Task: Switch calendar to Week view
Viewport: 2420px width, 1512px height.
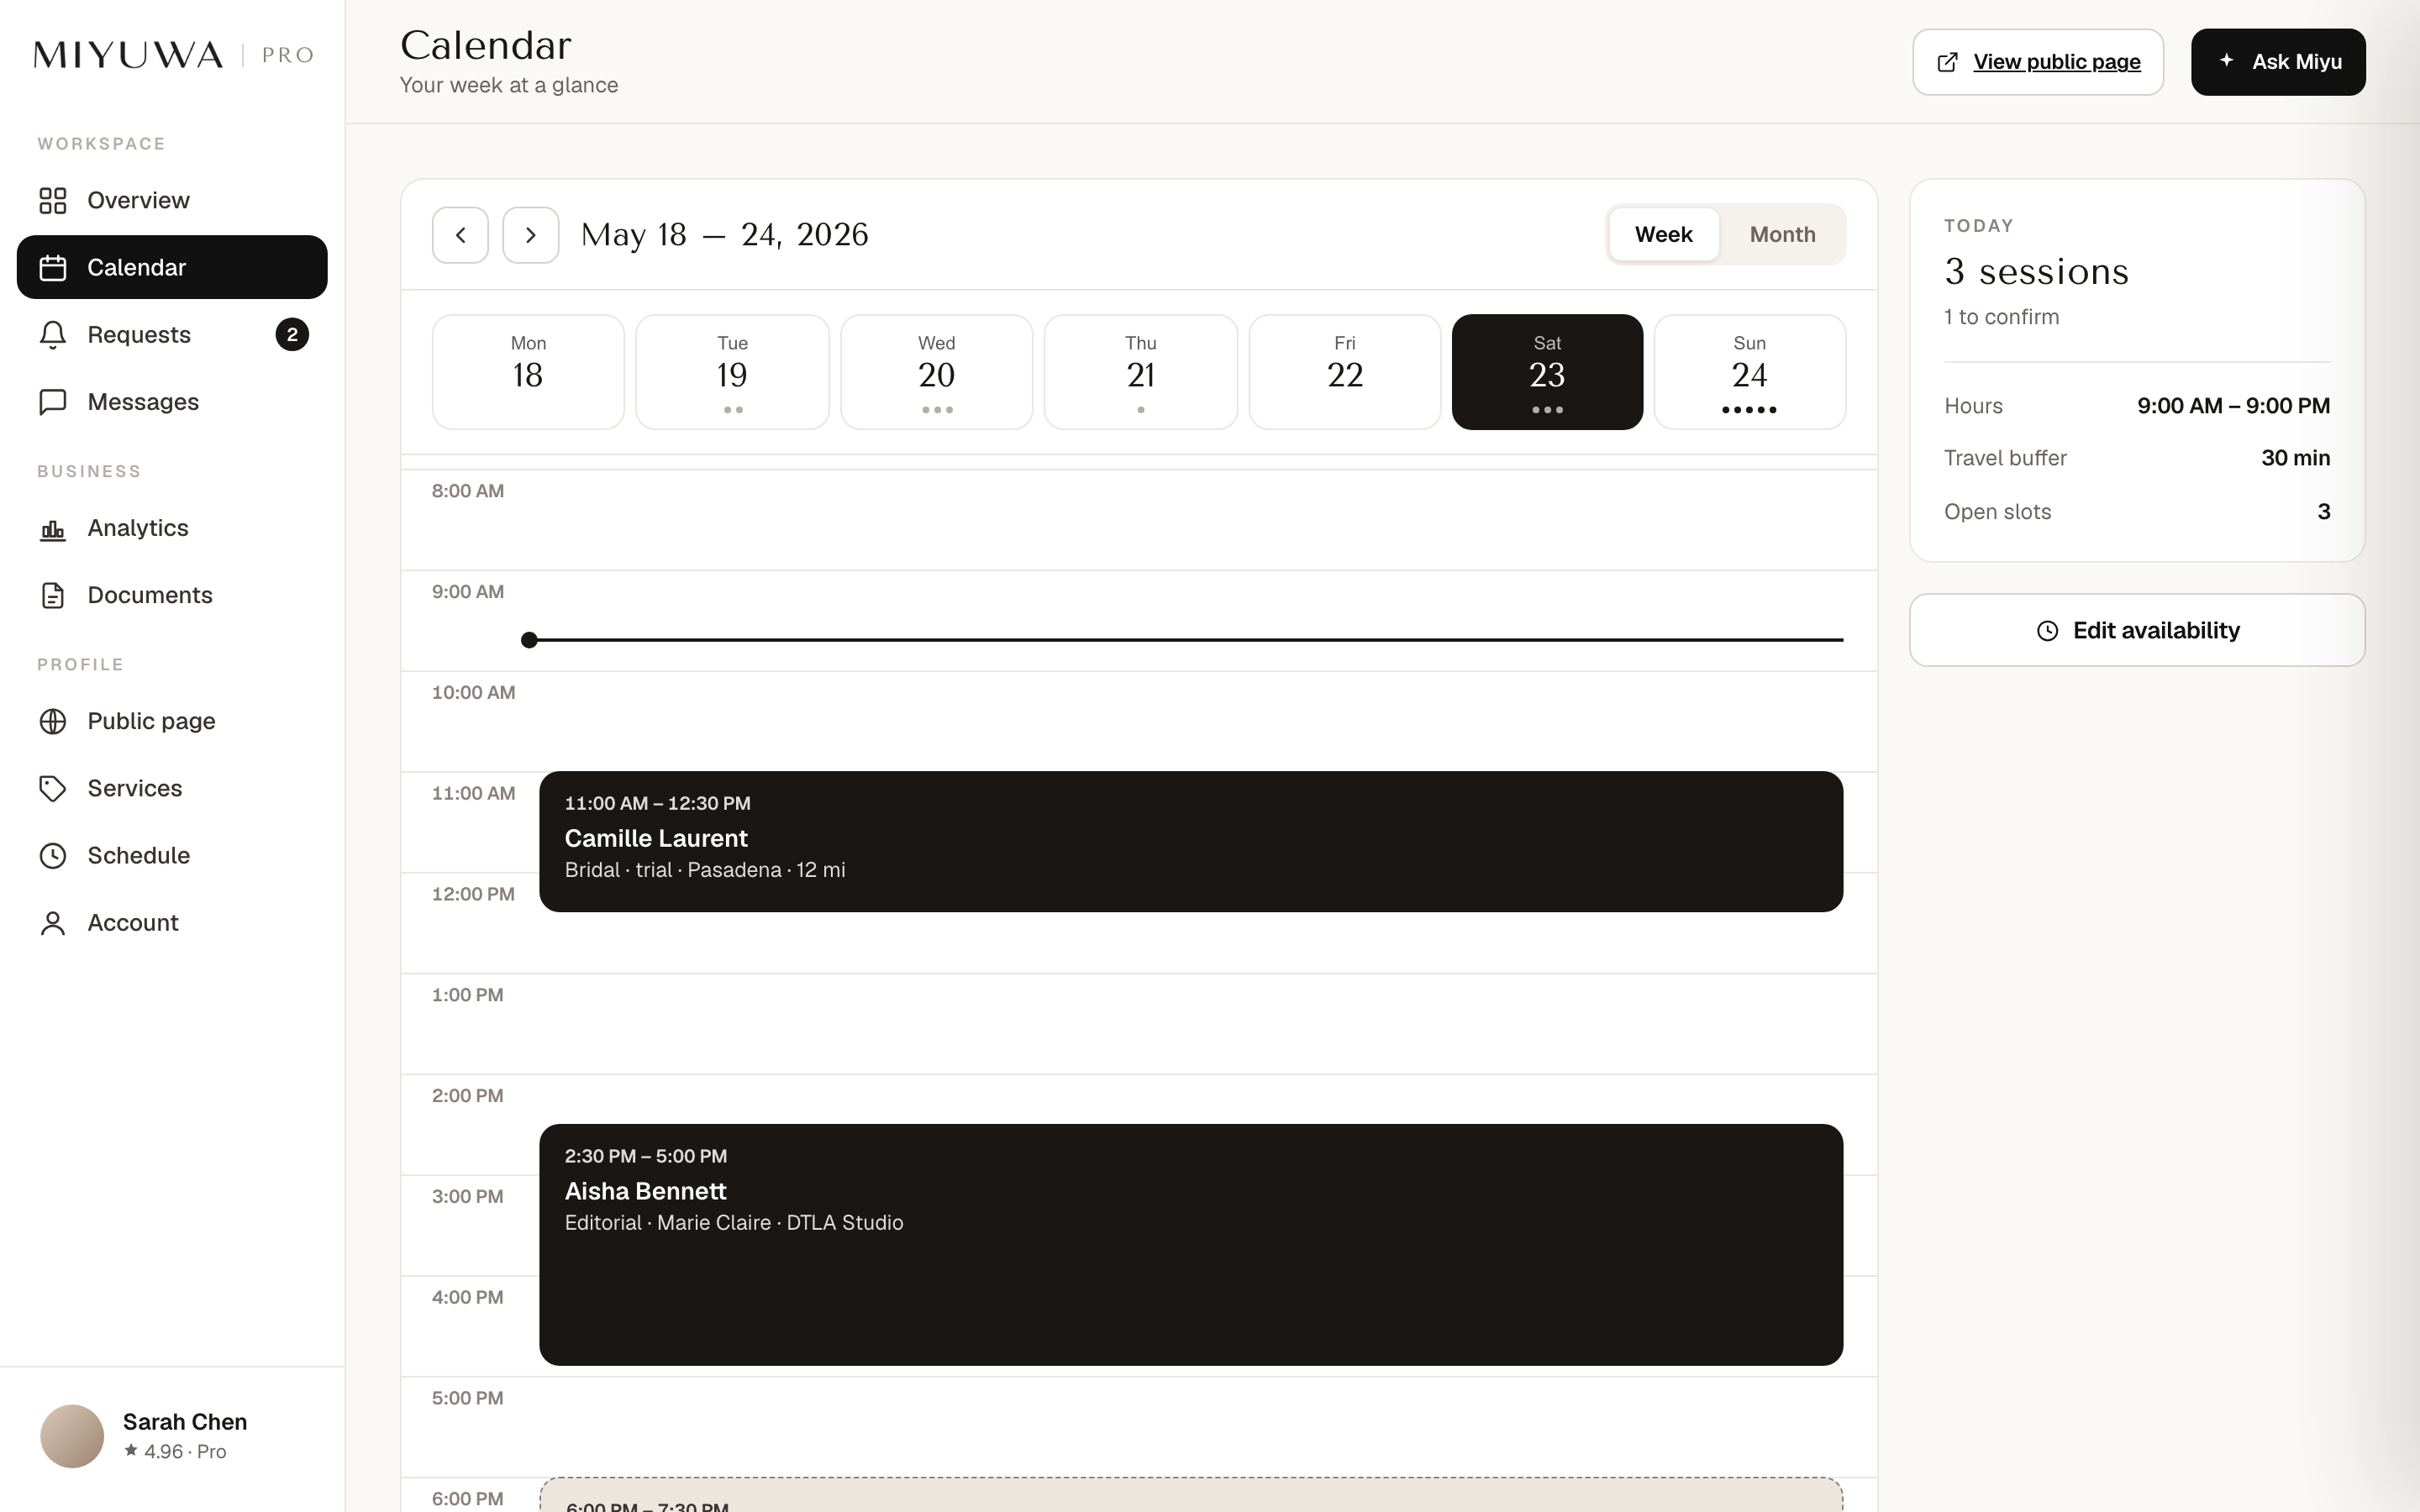Action: (x=1664, y=234)
